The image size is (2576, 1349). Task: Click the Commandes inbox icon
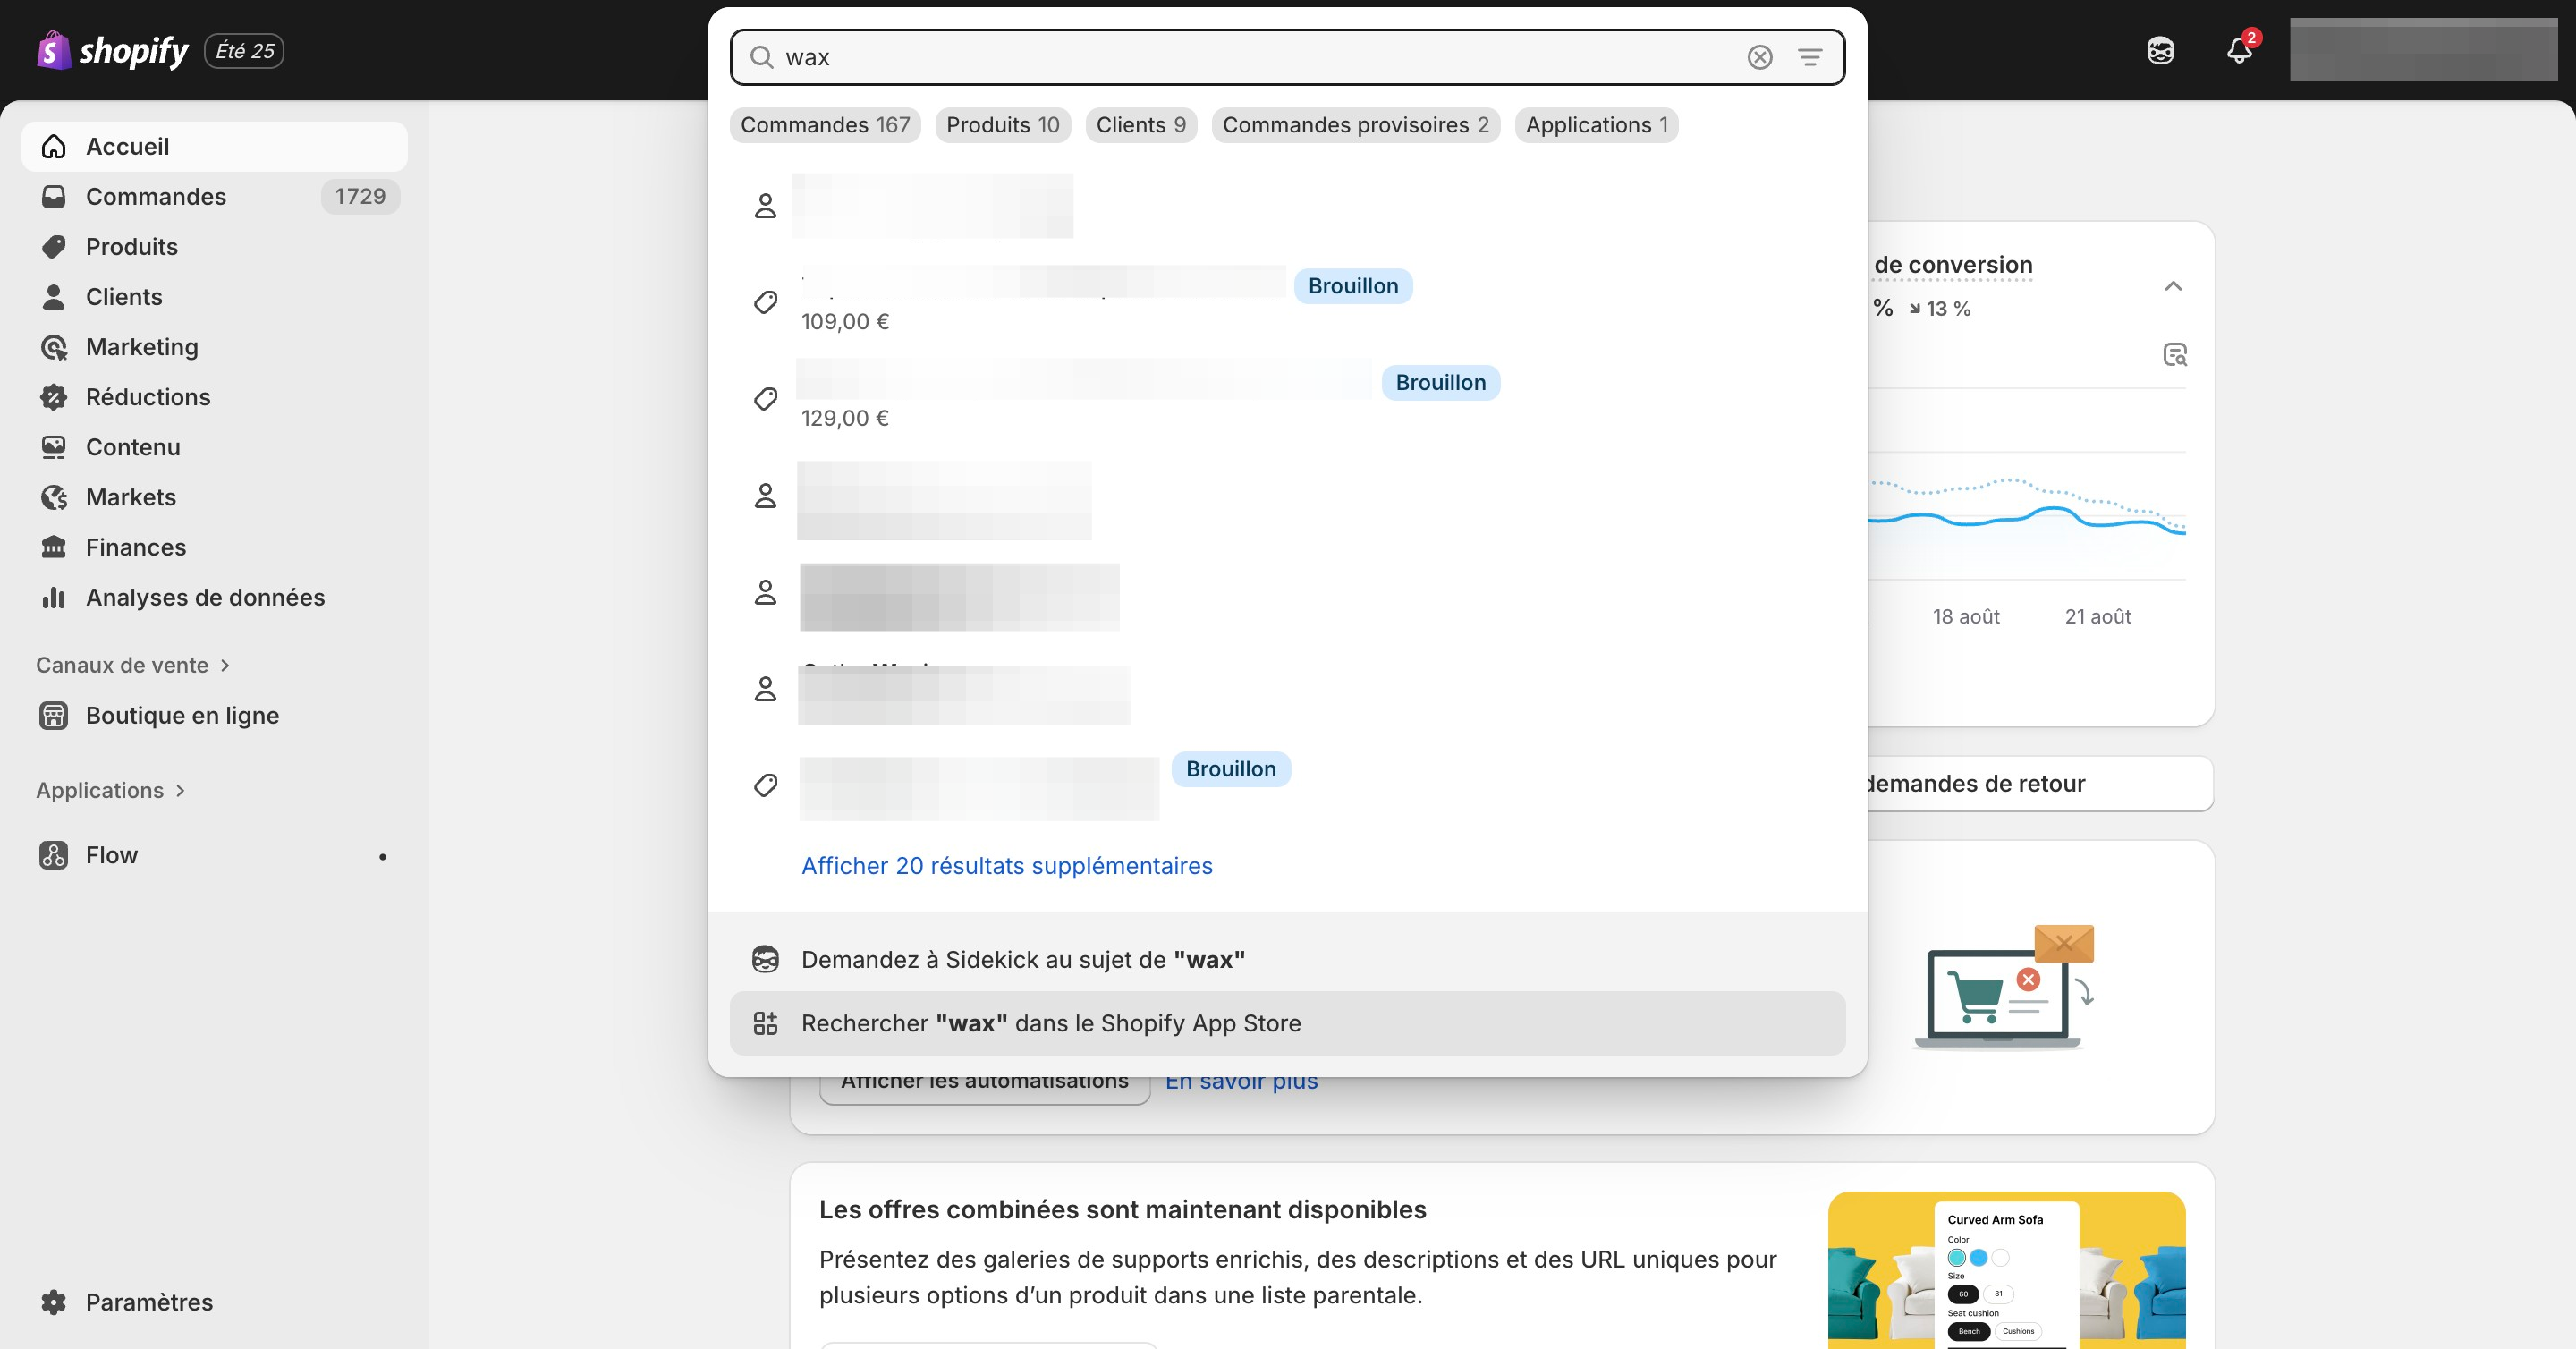[x=54, y=197]
